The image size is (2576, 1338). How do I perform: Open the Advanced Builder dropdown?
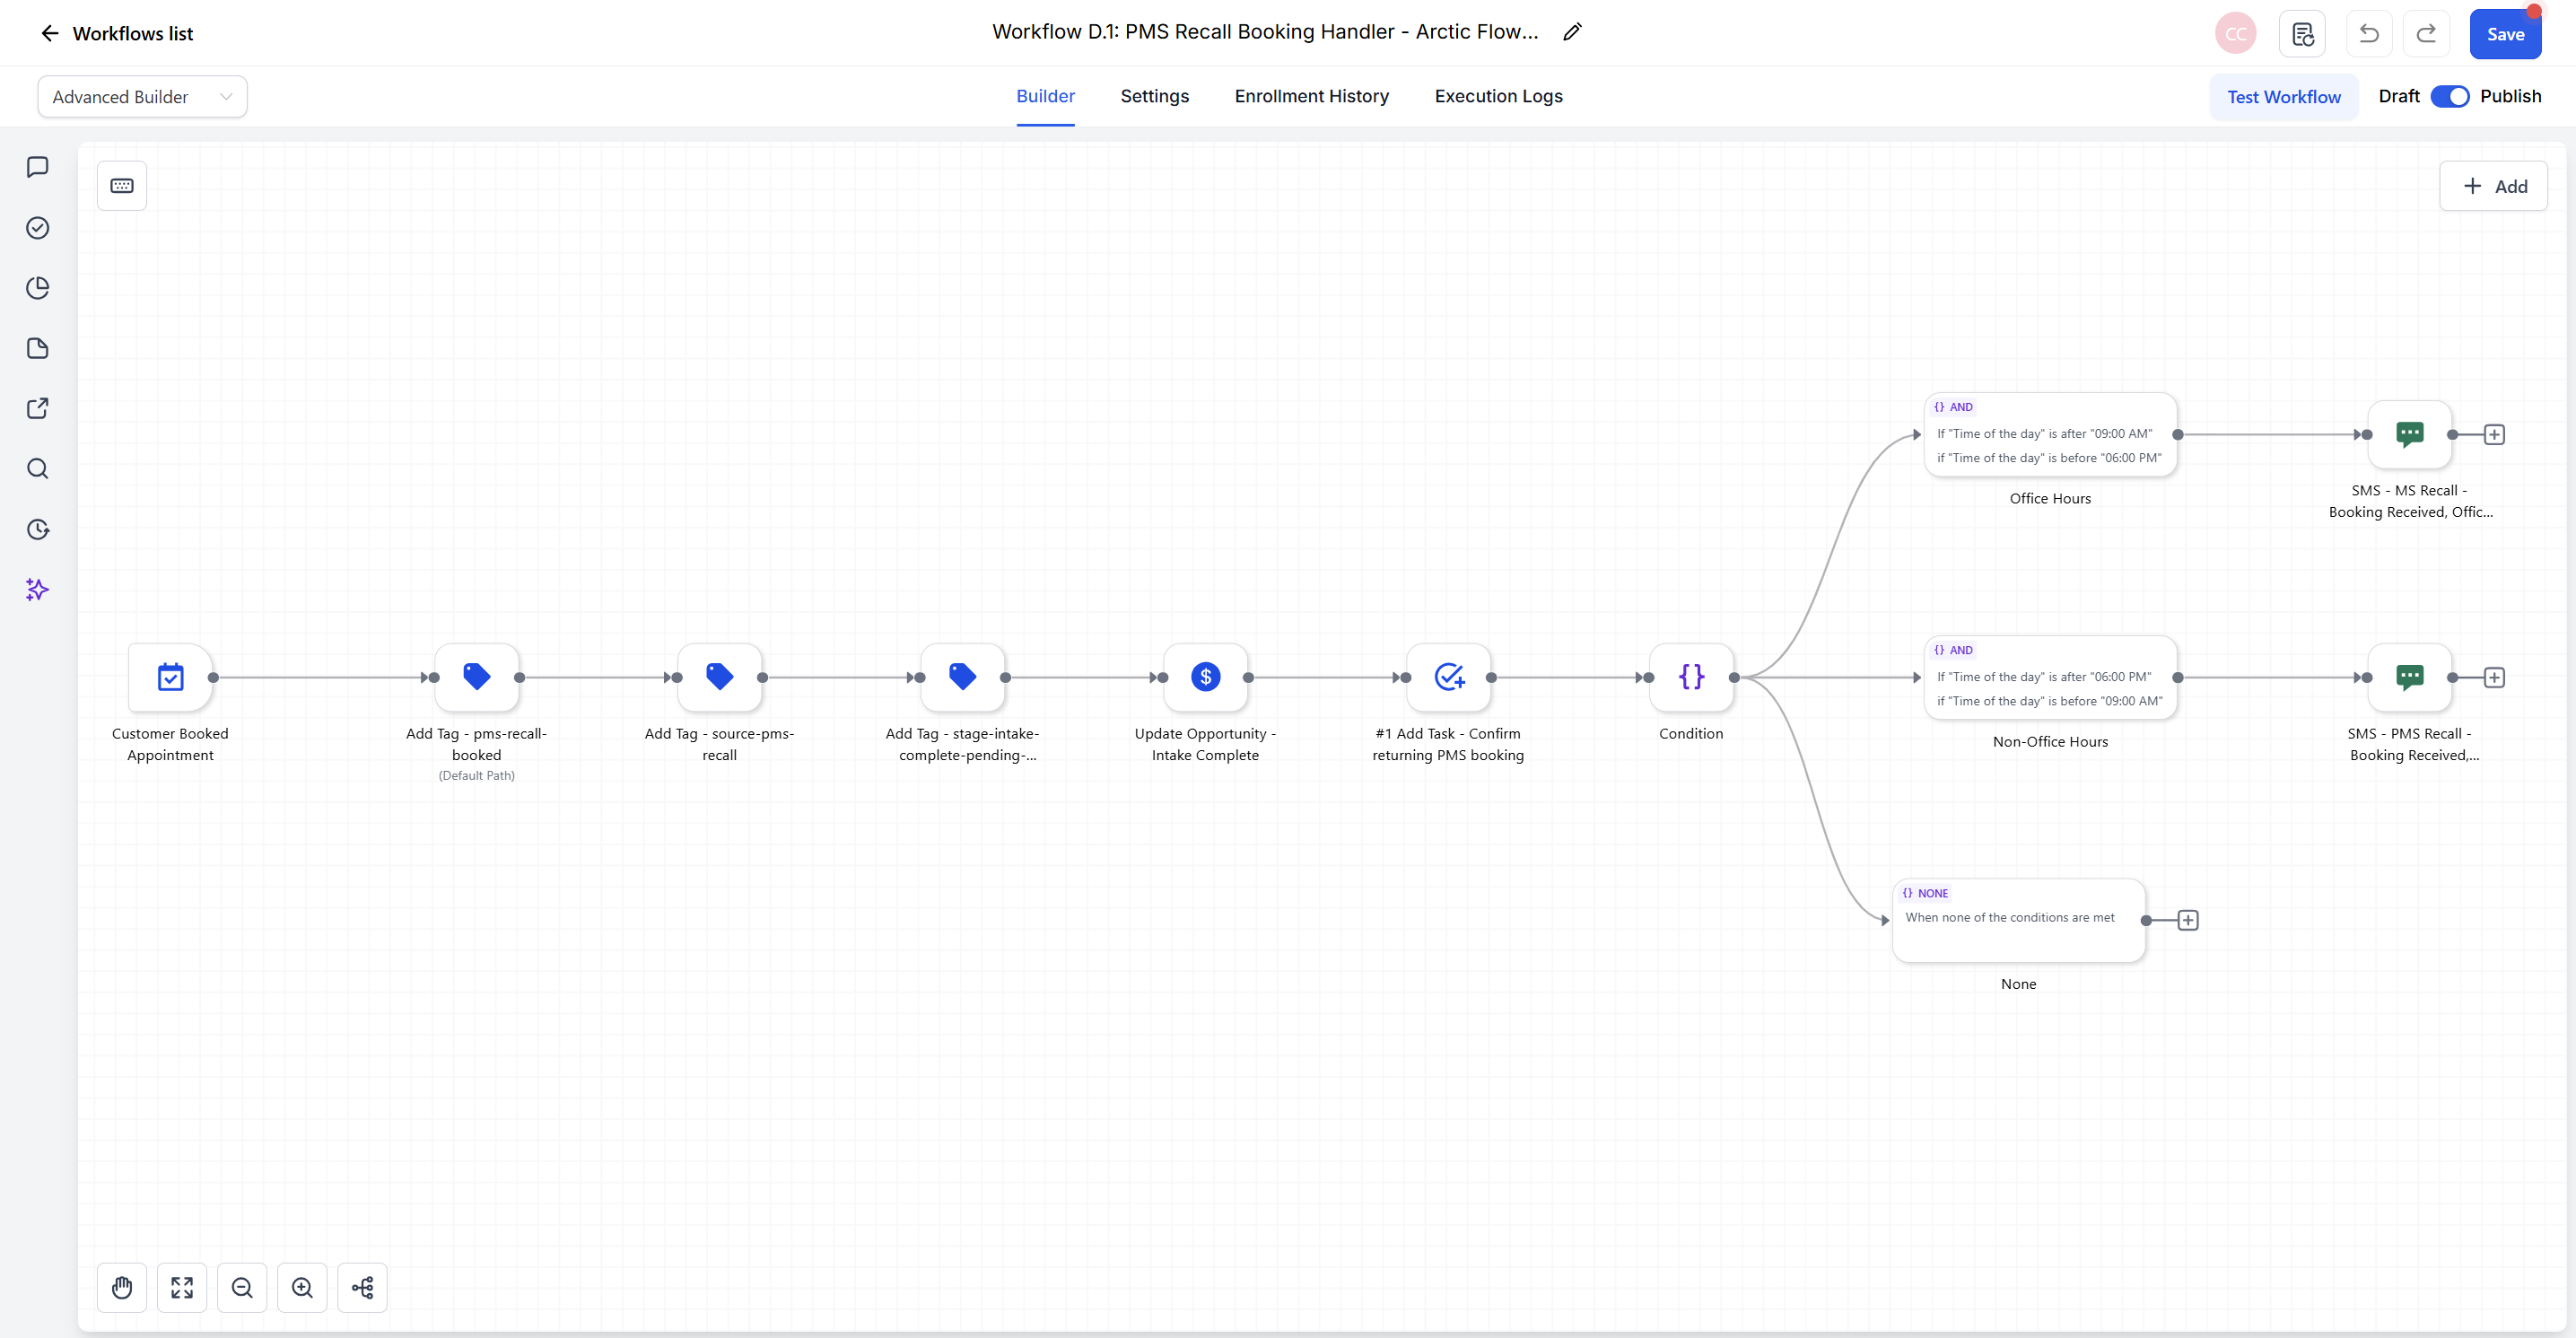(142, 97)
